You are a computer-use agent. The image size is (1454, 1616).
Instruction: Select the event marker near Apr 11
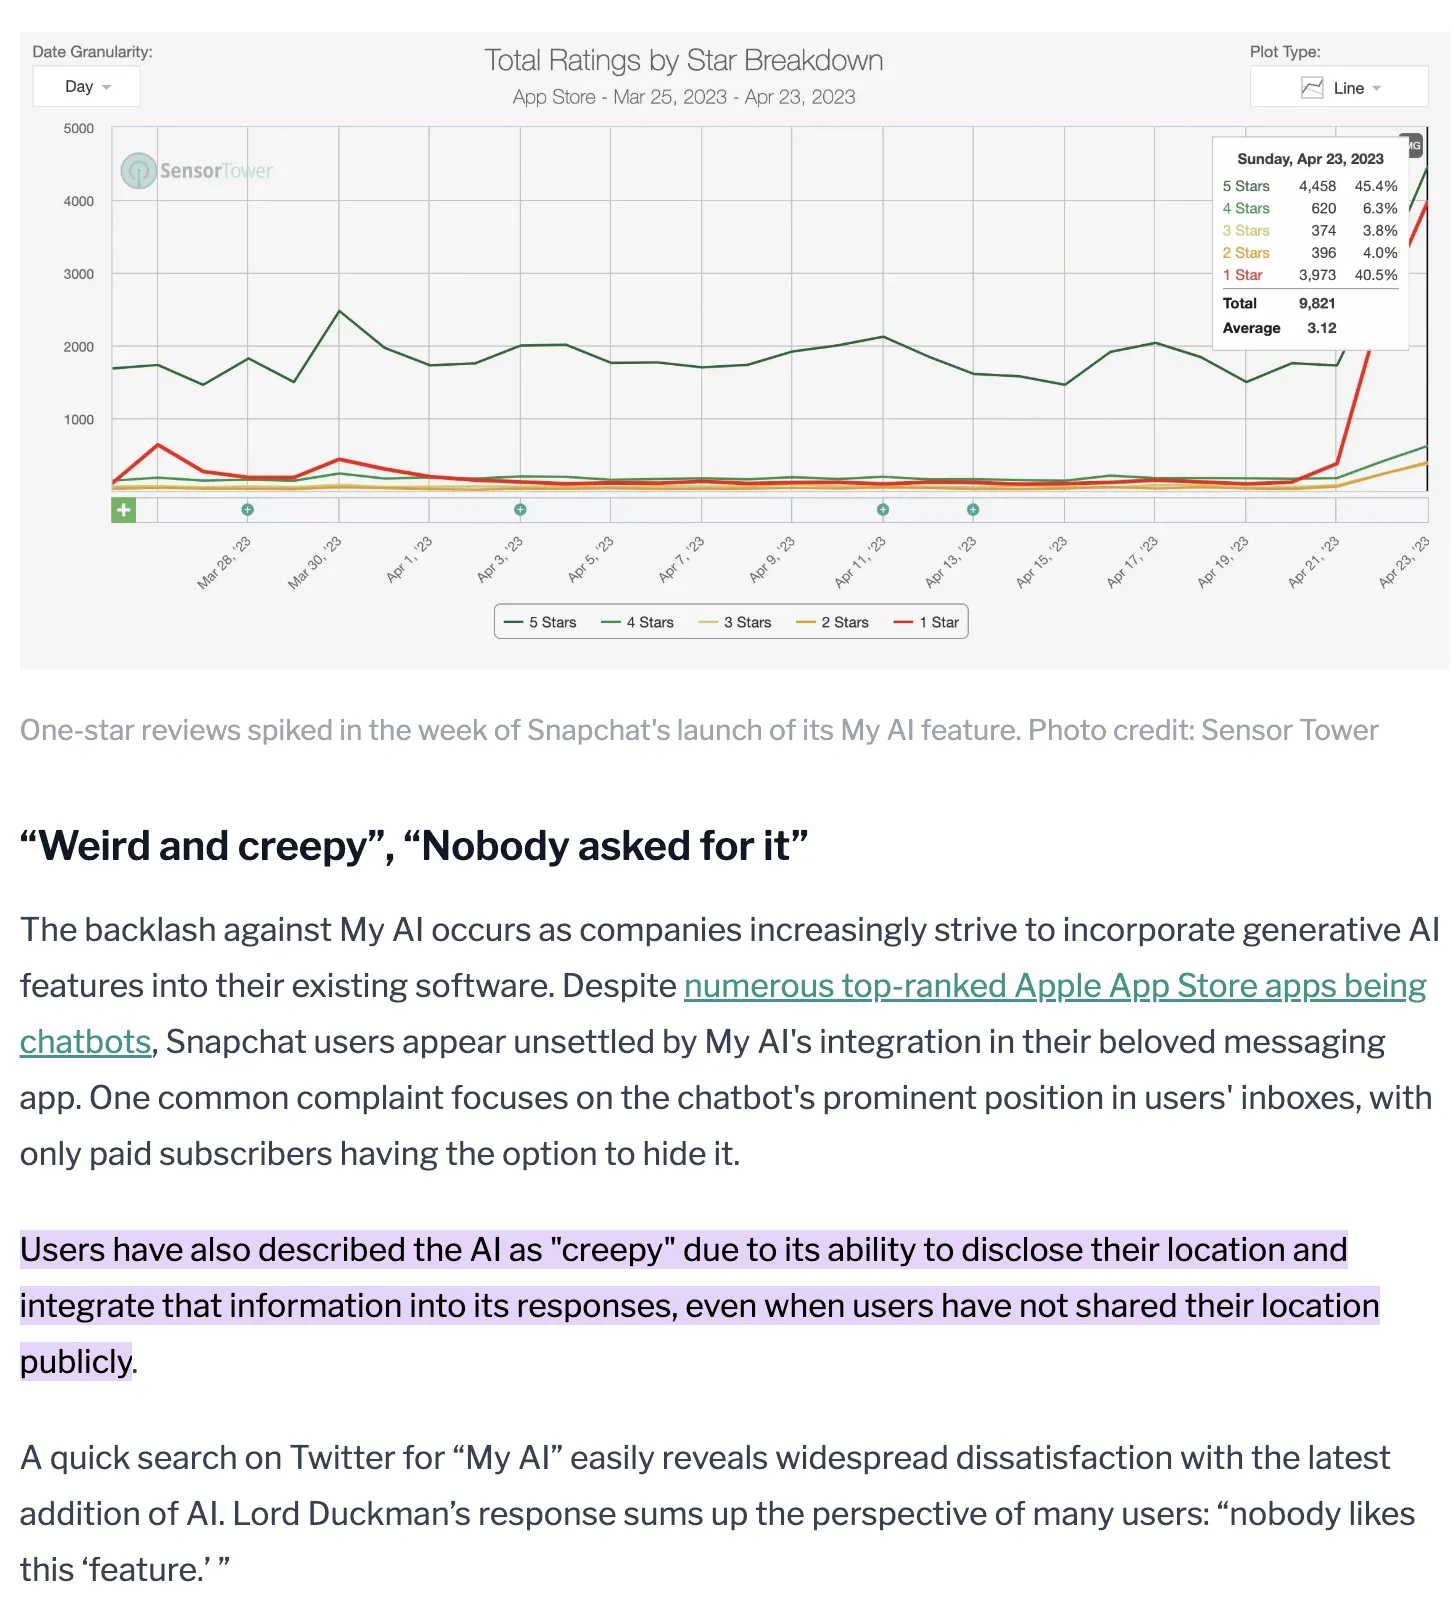tap(883, 510)
